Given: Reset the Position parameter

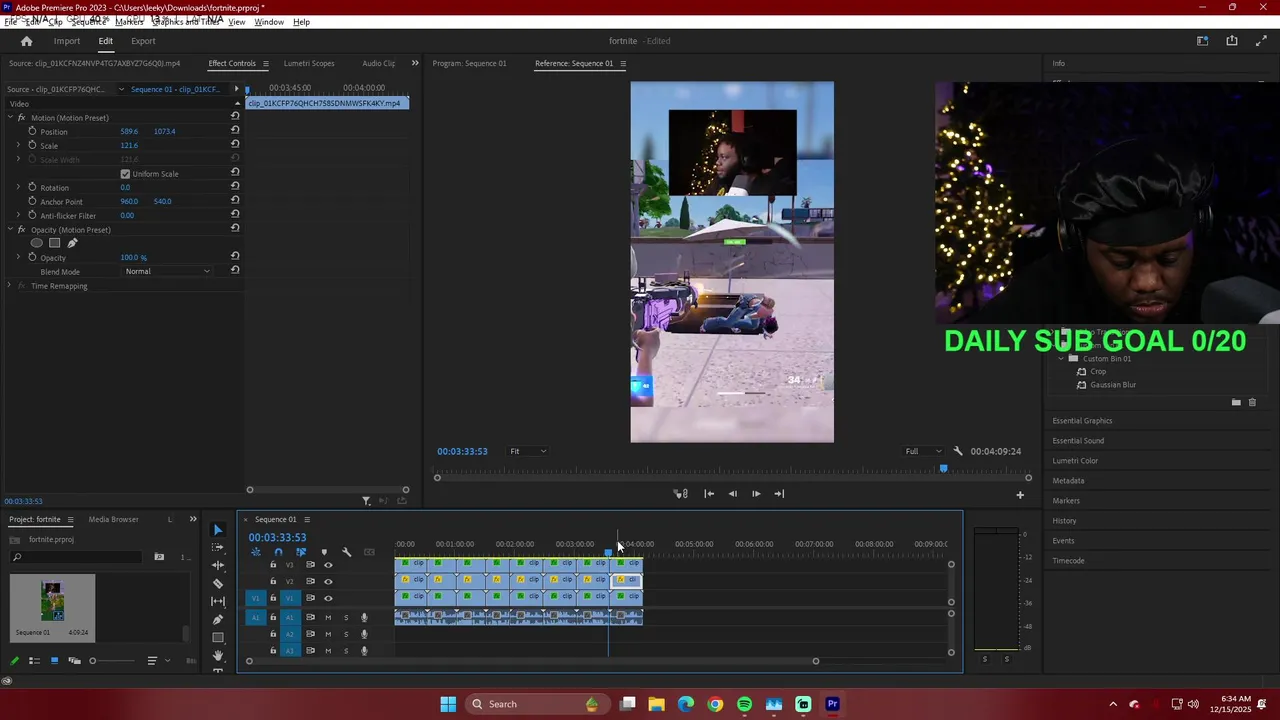Looking at the screenshot, I should [235, 131].
